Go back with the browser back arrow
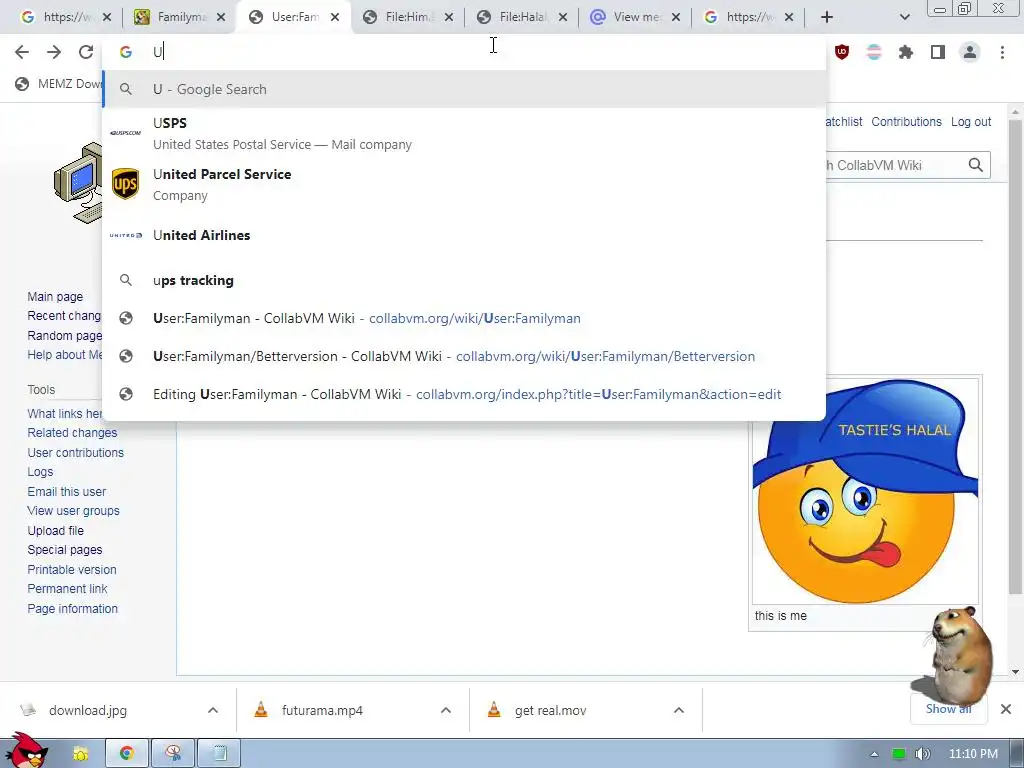The height and width of the screenshot is (768, 1024). click(22, 52)
